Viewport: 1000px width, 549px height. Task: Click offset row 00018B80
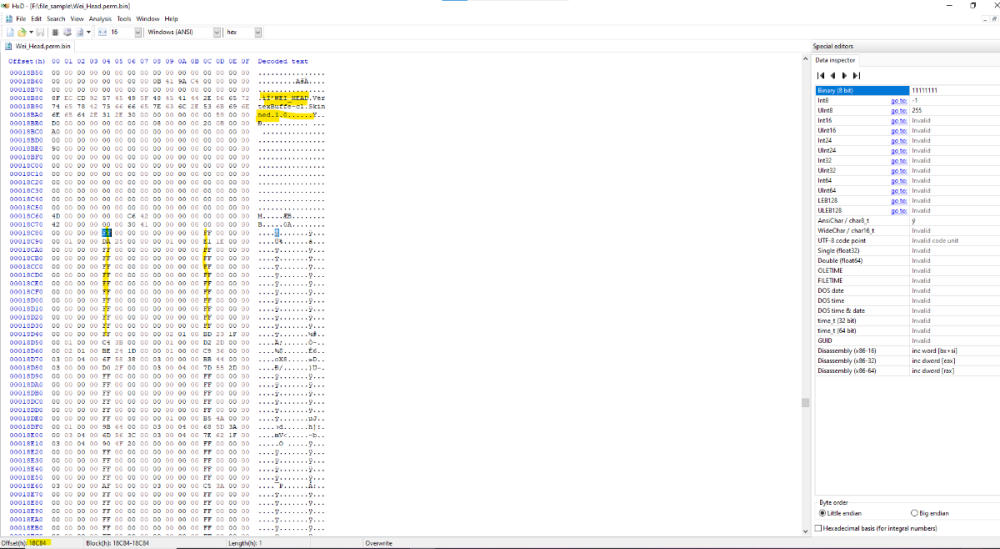point(26,98)
